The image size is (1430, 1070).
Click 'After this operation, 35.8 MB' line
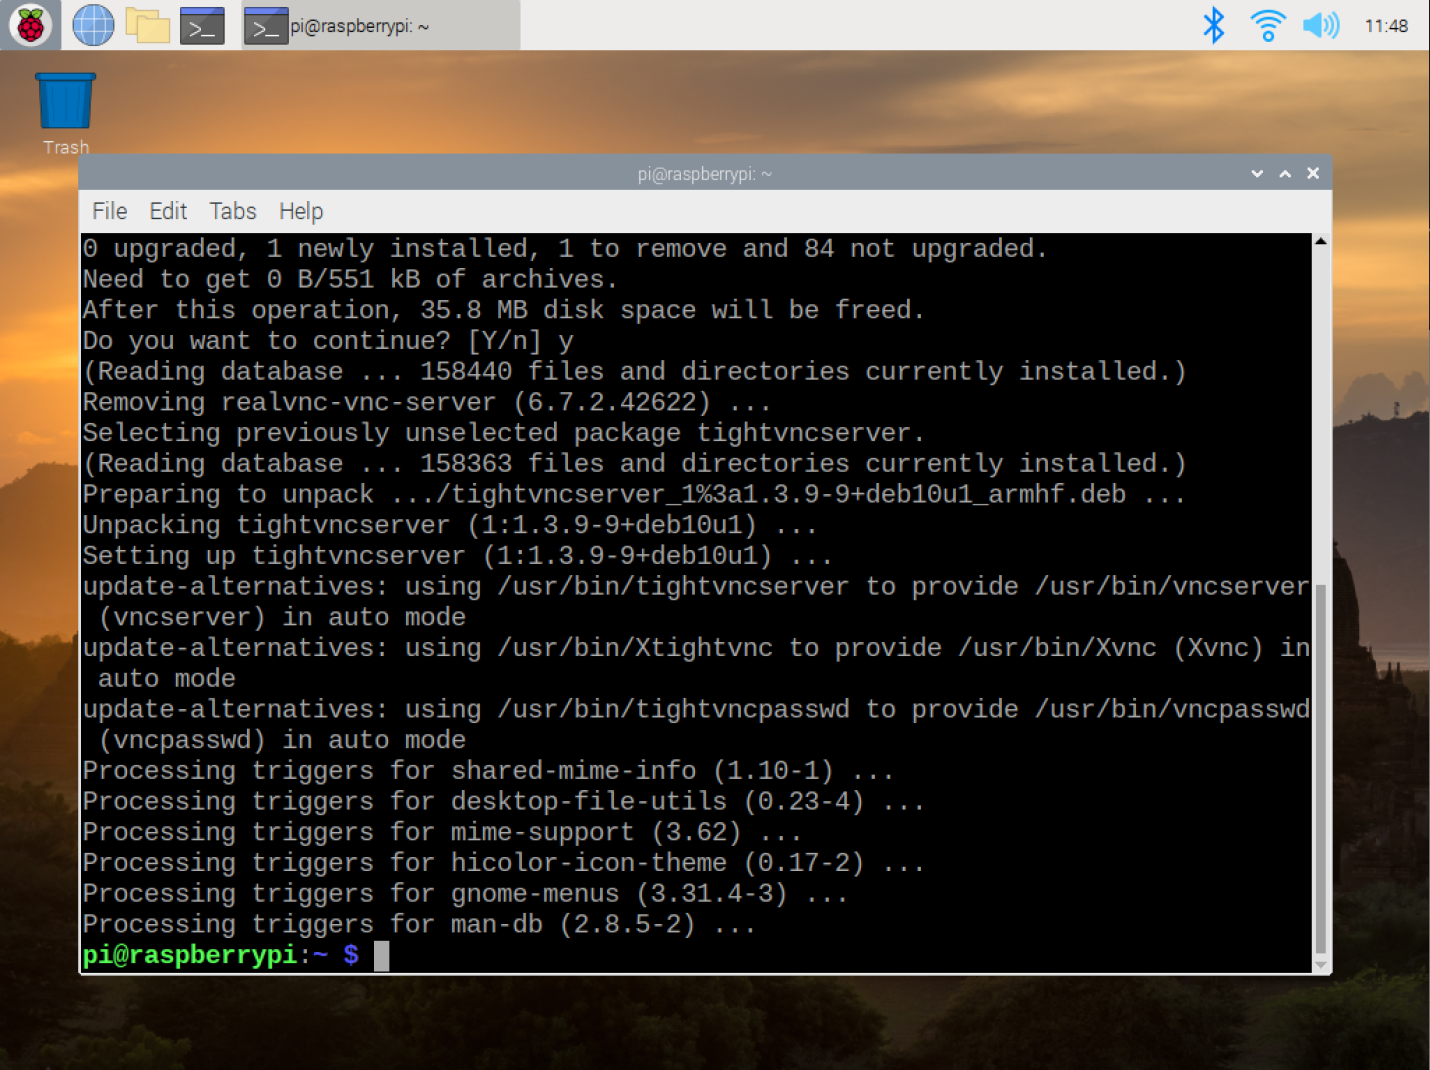pos(503,310)
